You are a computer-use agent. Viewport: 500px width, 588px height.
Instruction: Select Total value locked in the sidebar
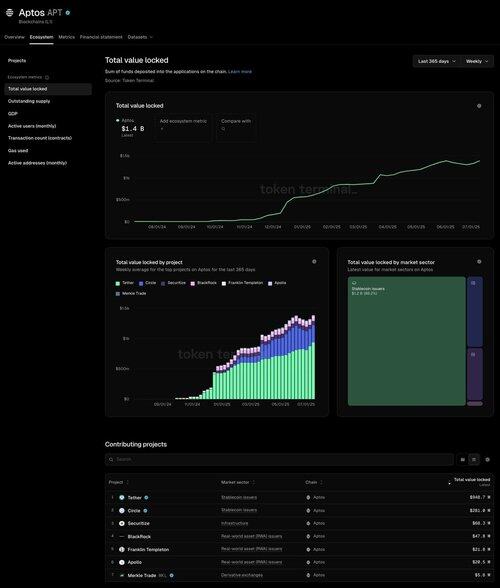point(48,89)
